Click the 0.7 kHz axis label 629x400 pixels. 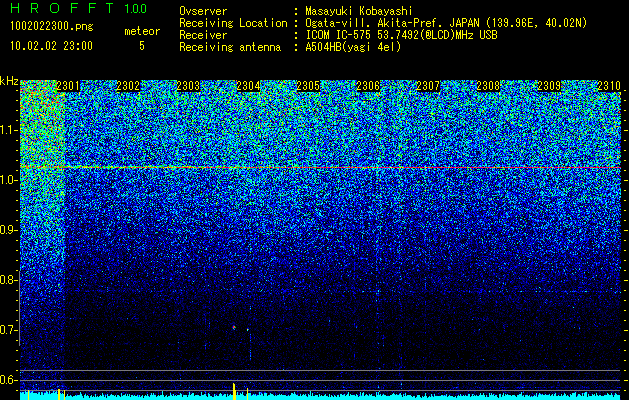click(9, 330)
